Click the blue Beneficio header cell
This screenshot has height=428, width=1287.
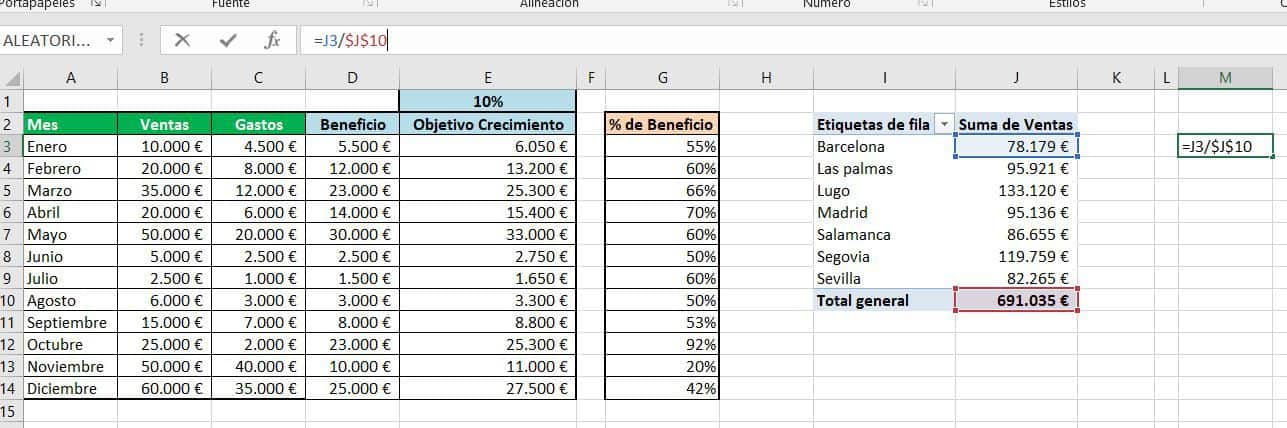click(352, 124)
